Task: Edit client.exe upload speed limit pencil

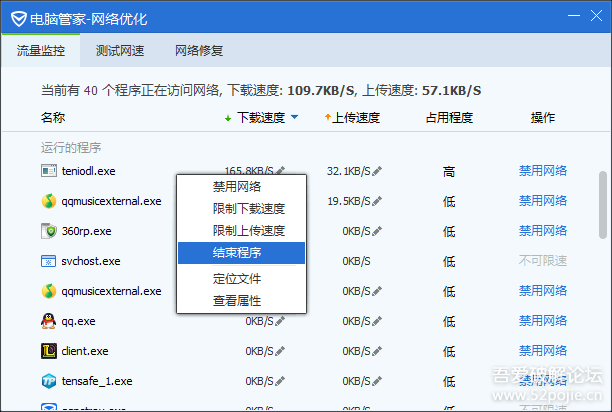Action: [x=377, y=351]
